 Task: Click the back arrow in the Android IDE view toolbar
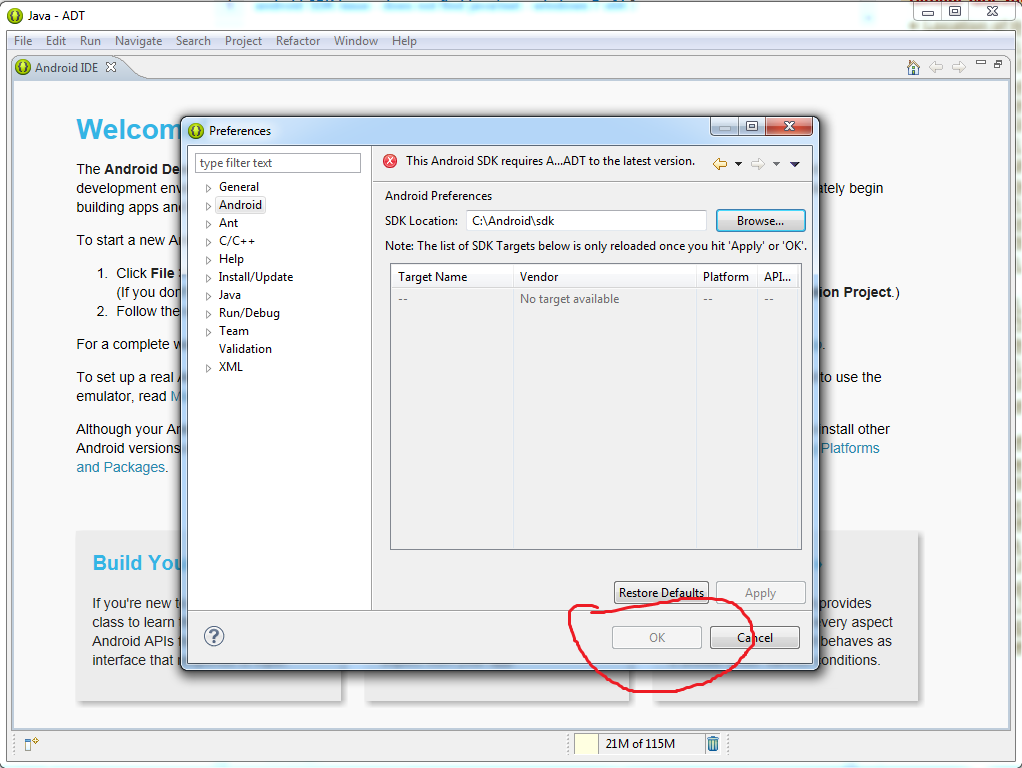coord(936,66)
